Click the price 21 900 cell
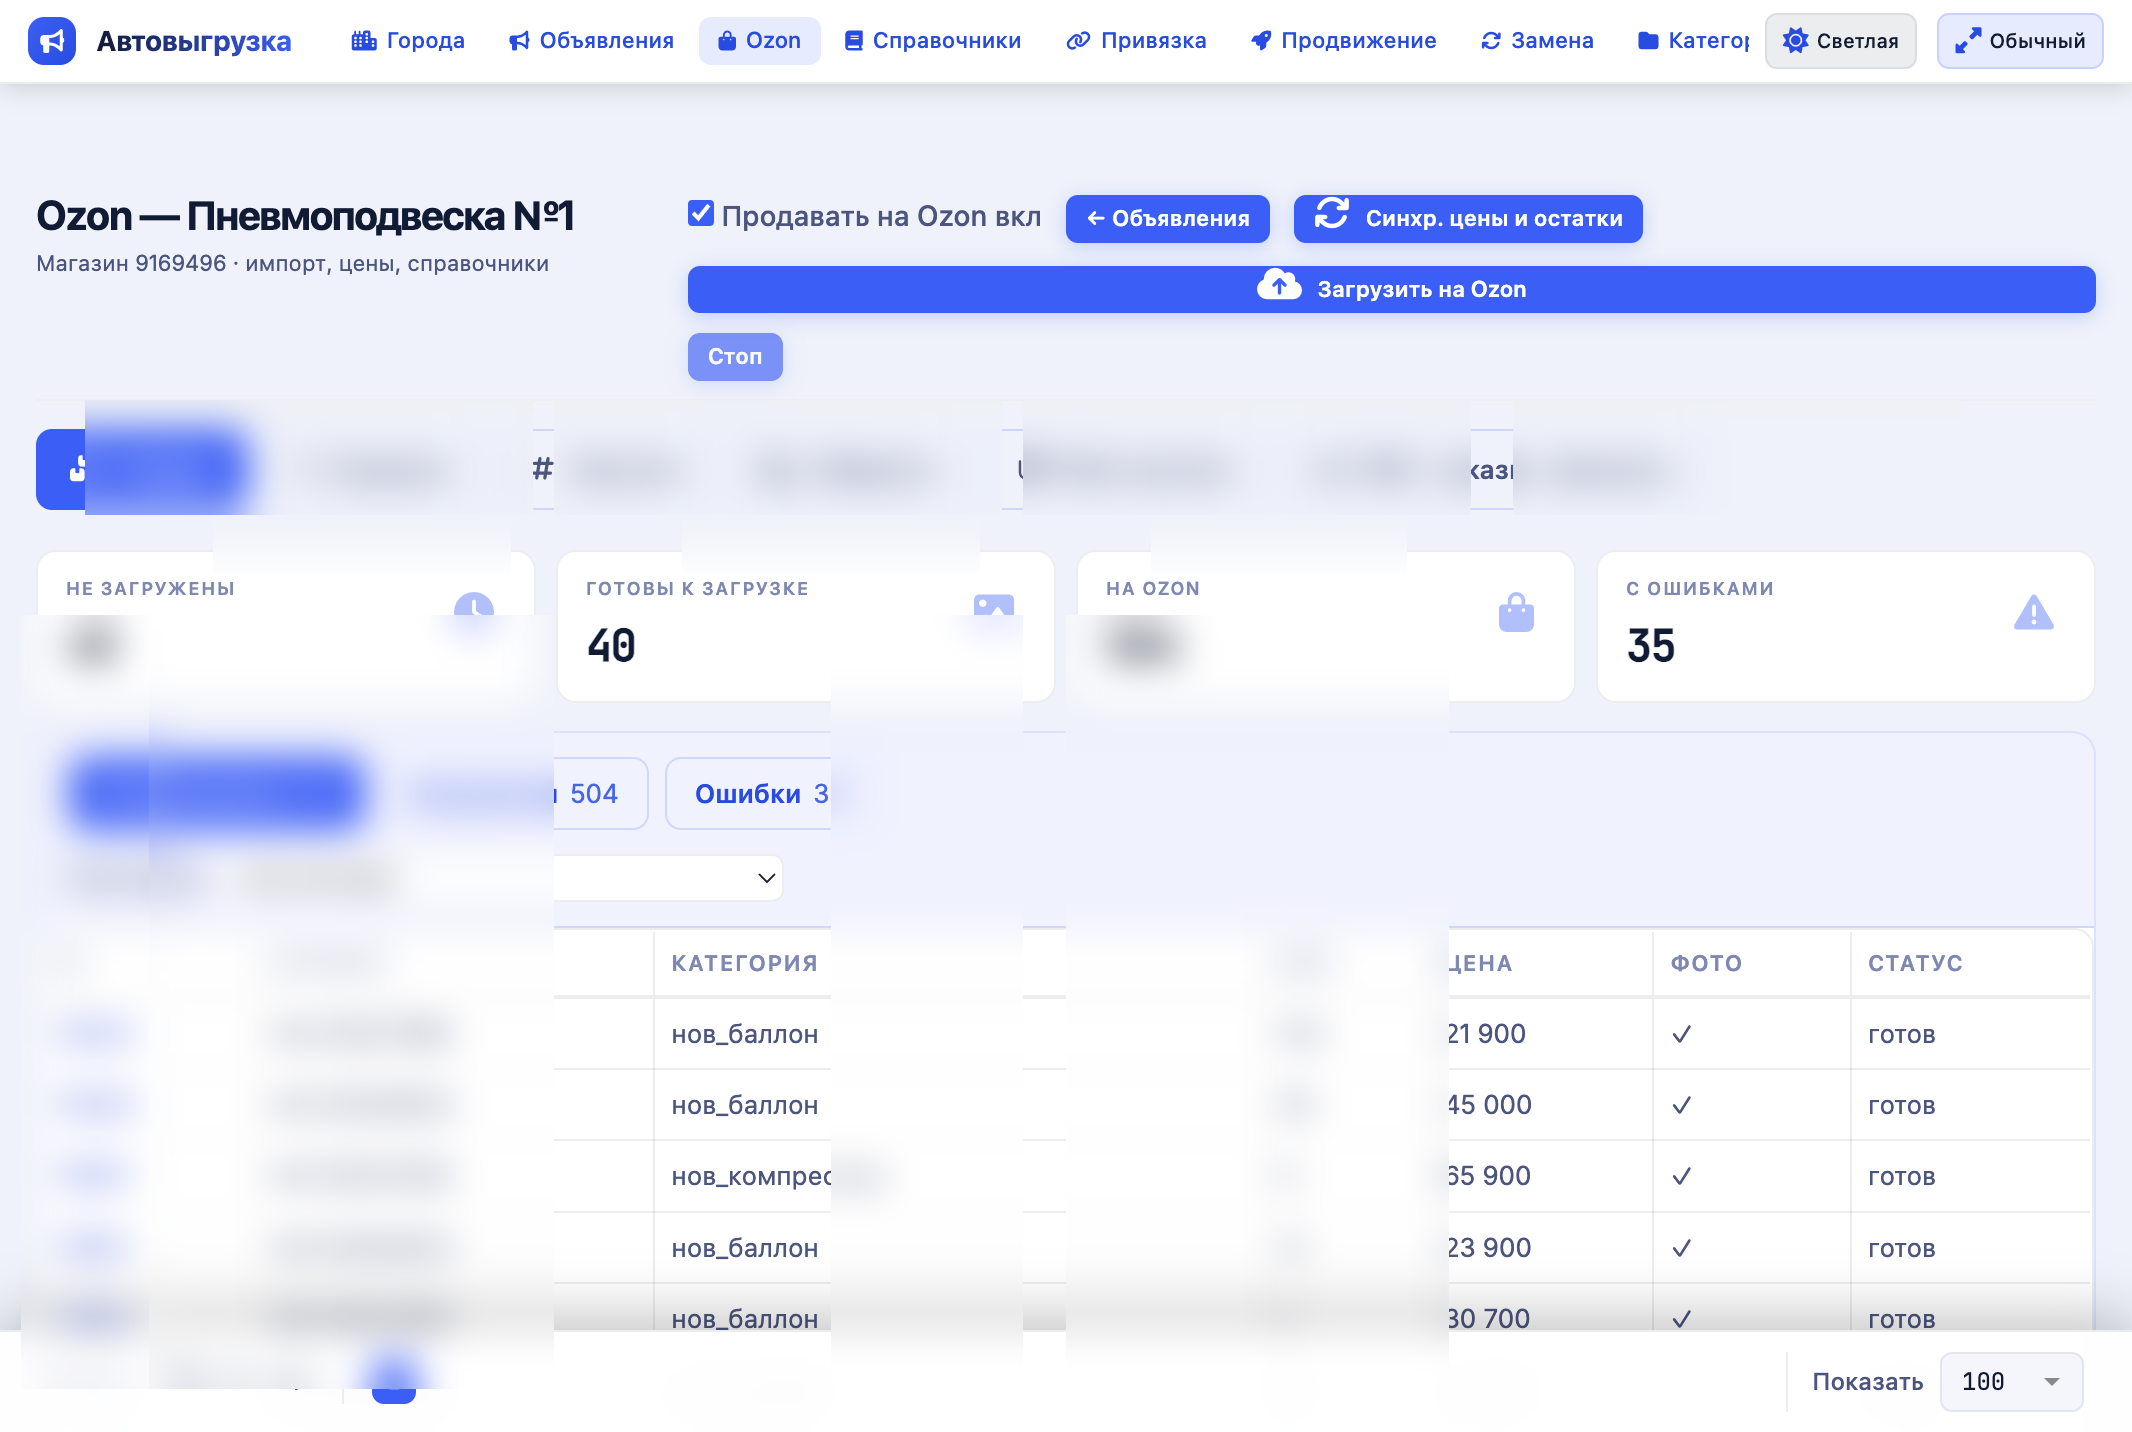The width and height of the screenshot is (2132, 1432). pyautogui.click(x=1487, y=1034)
